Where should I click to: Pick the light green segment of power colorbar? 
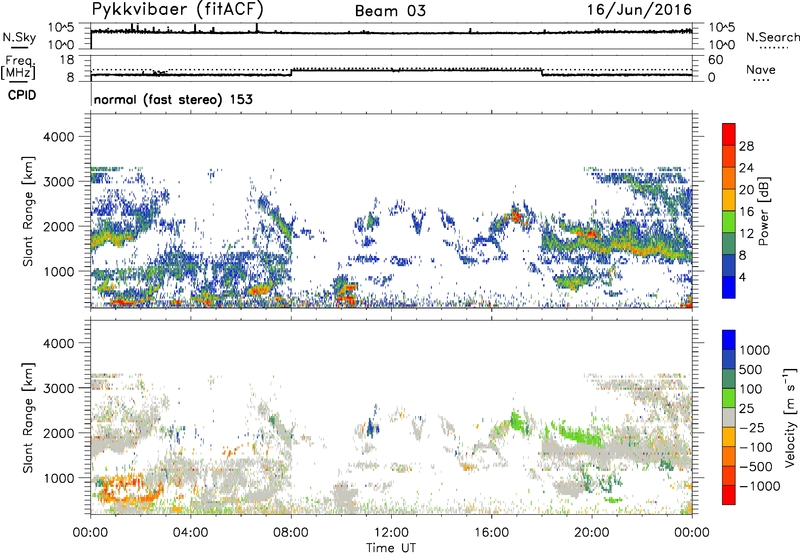729,222
